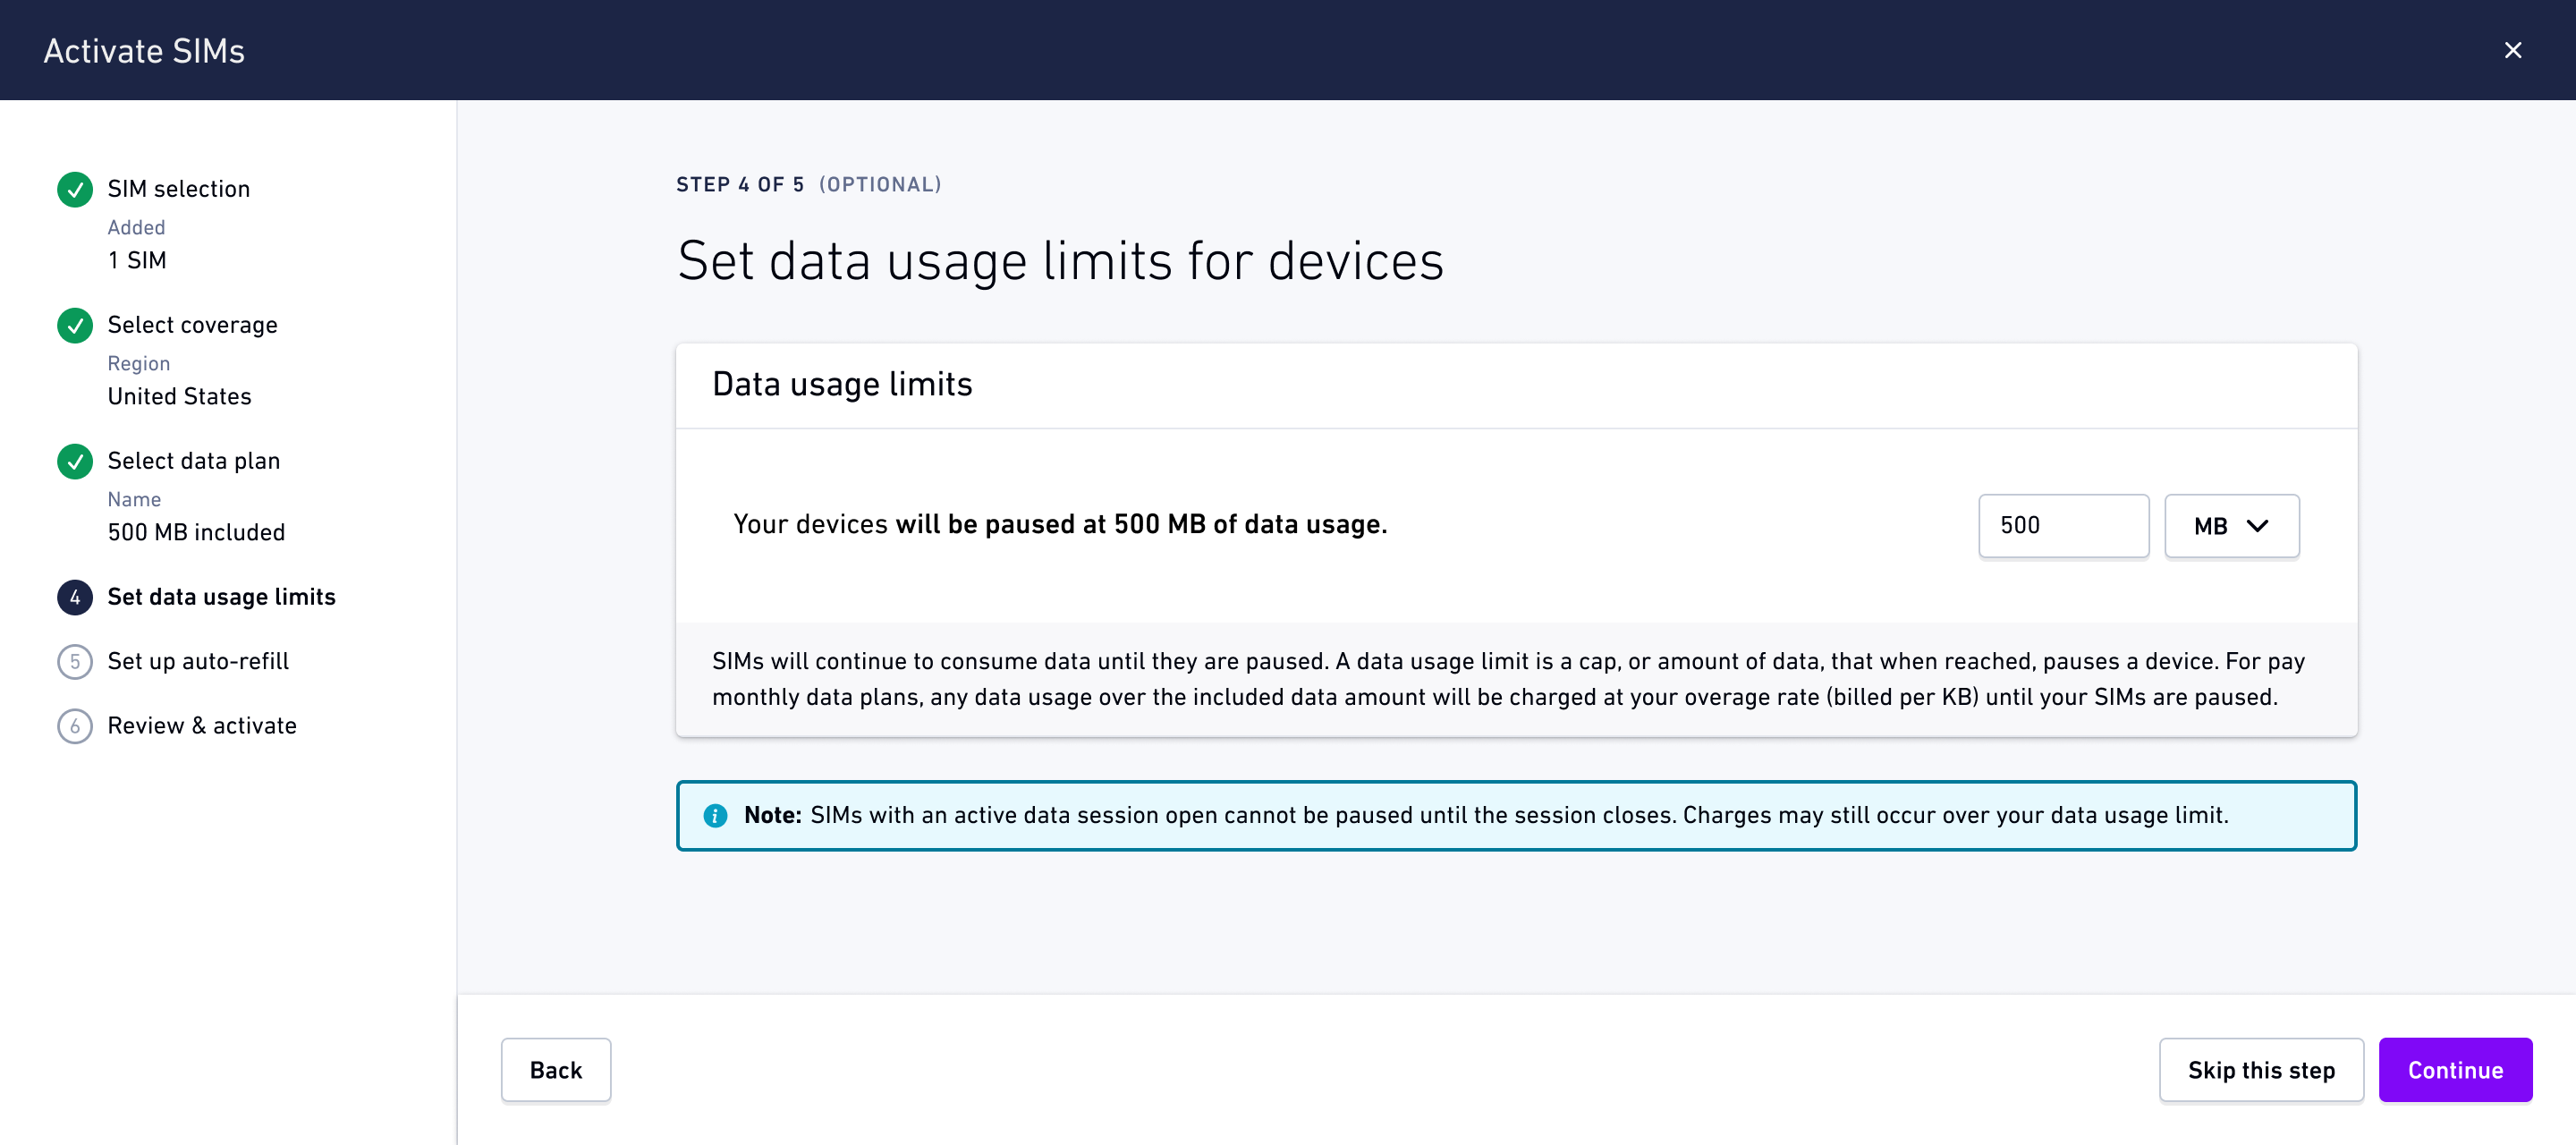Click the '1 SIM' value text
The height and width of the screenshot is (1145, 2576).
(x=137, y=260)
